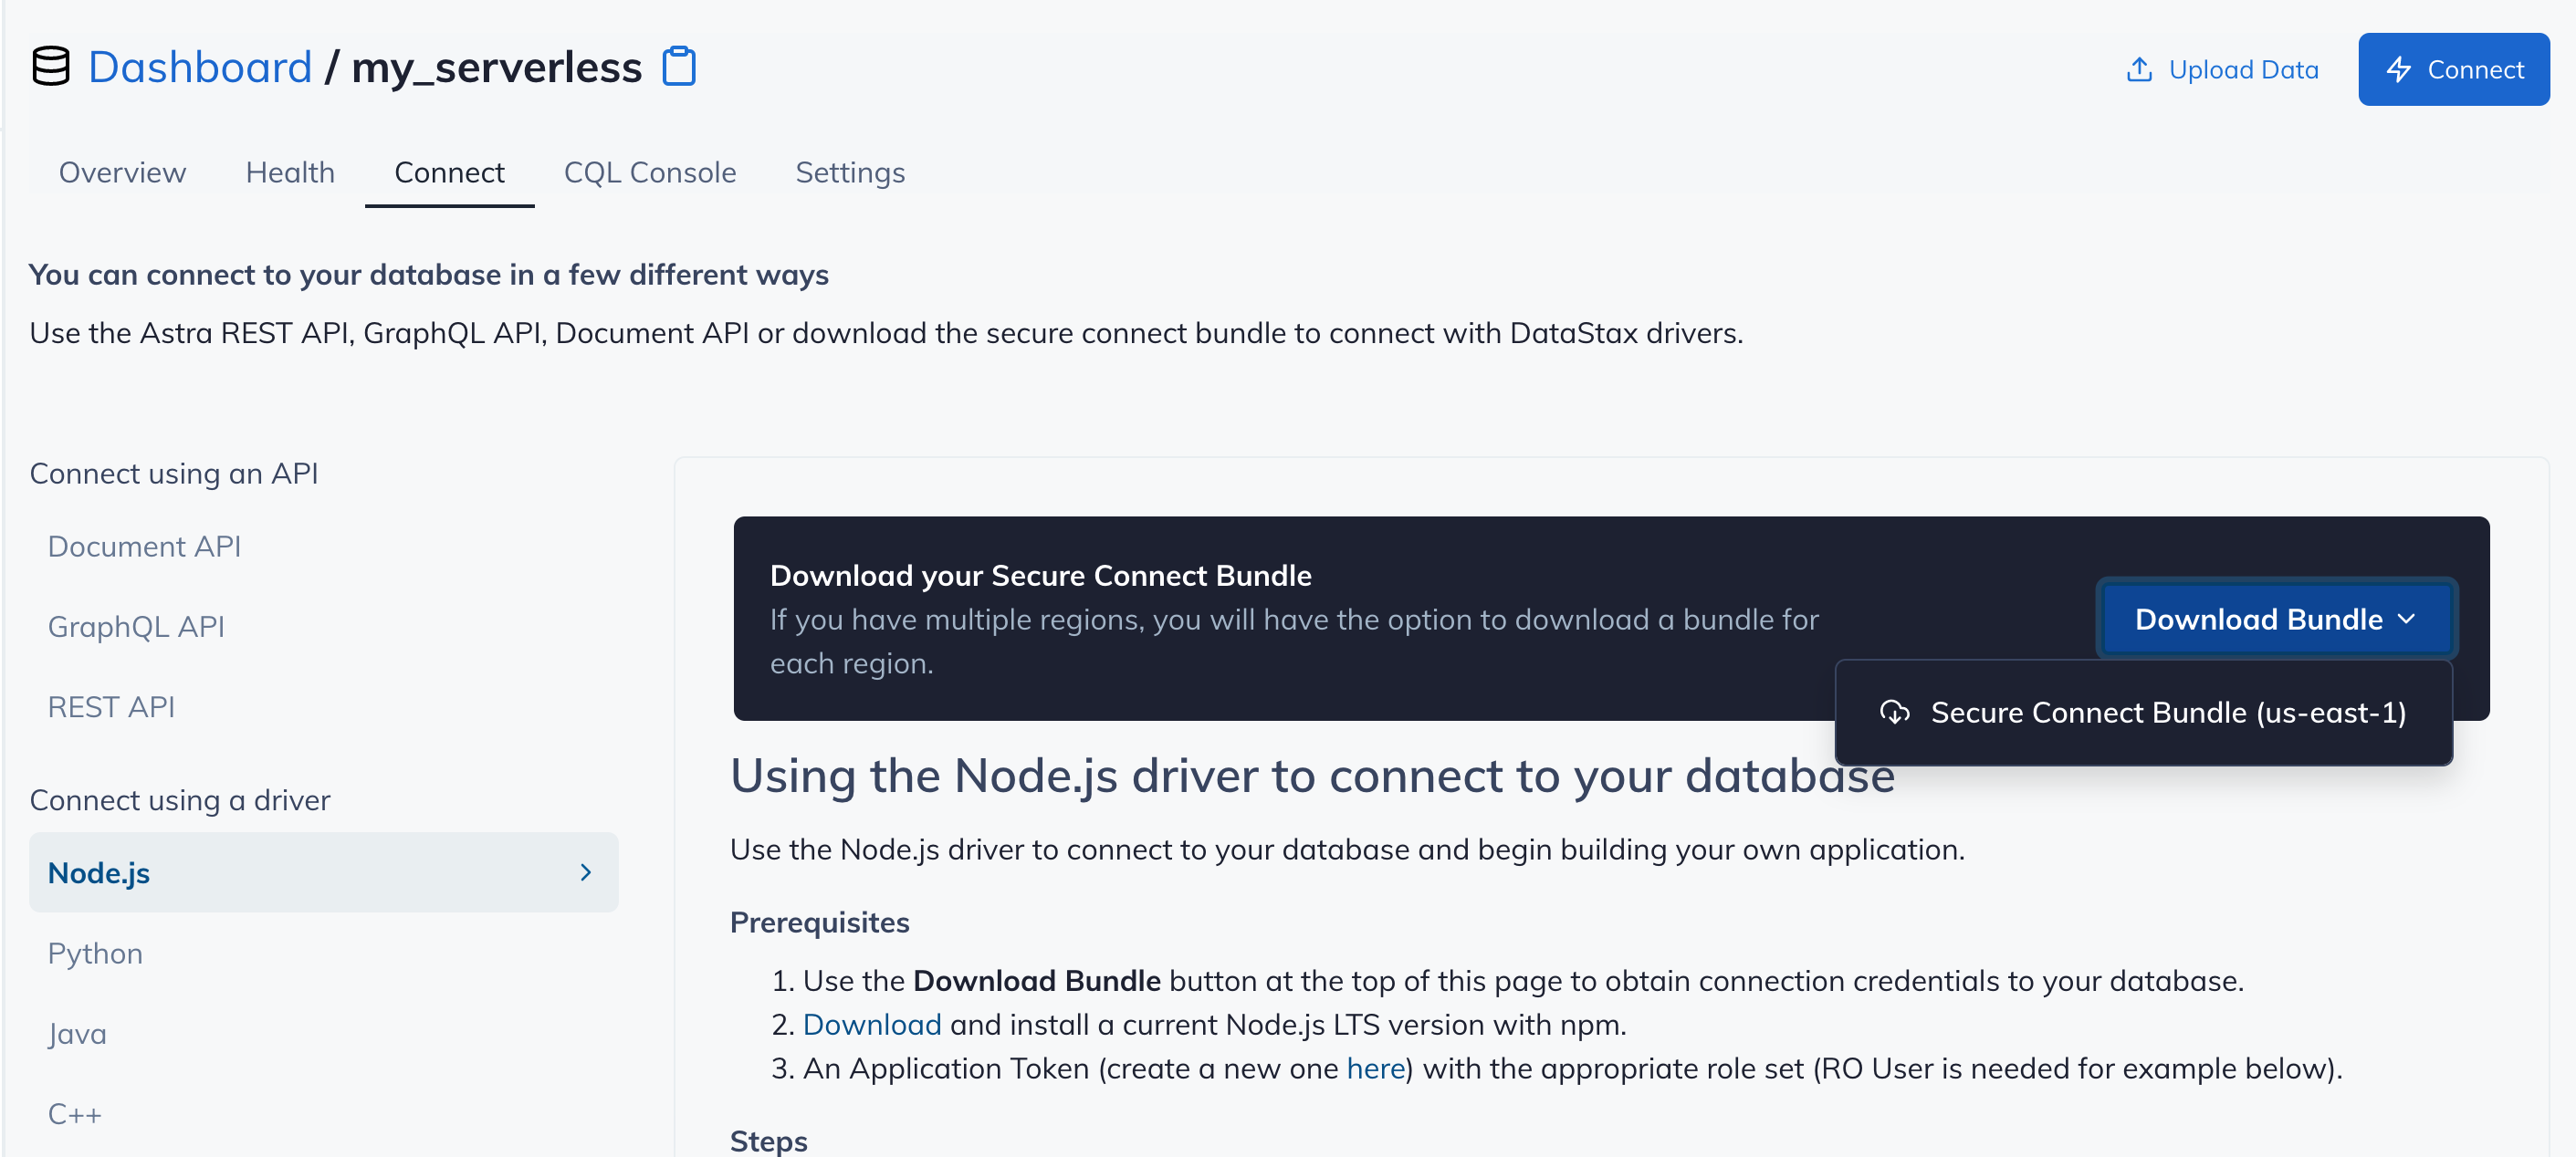Viewport: 2576px width, 1157px height.
Task: Switch to the Overview tab
Action: [x=122, y=173]
